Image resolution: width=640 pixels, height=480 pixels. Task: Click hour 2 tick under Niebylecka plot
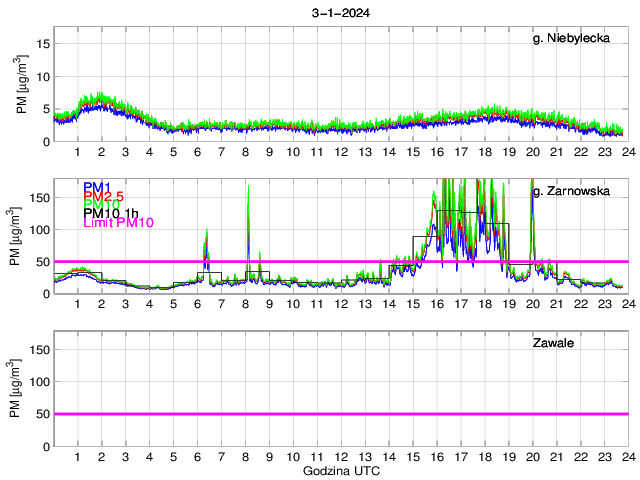pos(101,152)
